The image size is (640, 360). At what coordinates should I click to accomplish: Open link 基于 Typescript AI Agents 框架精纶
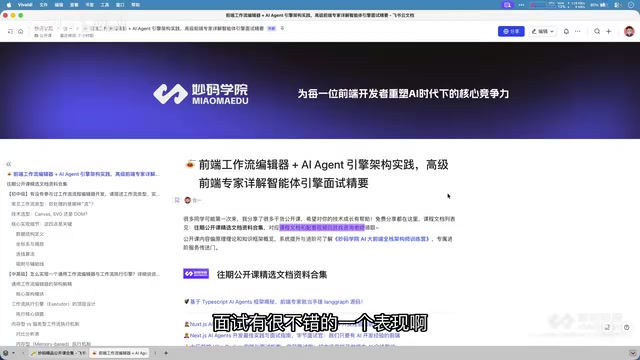click(x=277, y=302)
